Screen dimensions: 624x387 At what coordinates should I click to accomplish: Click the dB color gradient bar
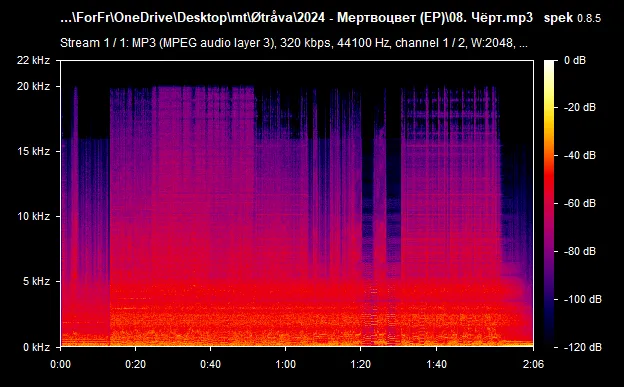click(549, 203)
